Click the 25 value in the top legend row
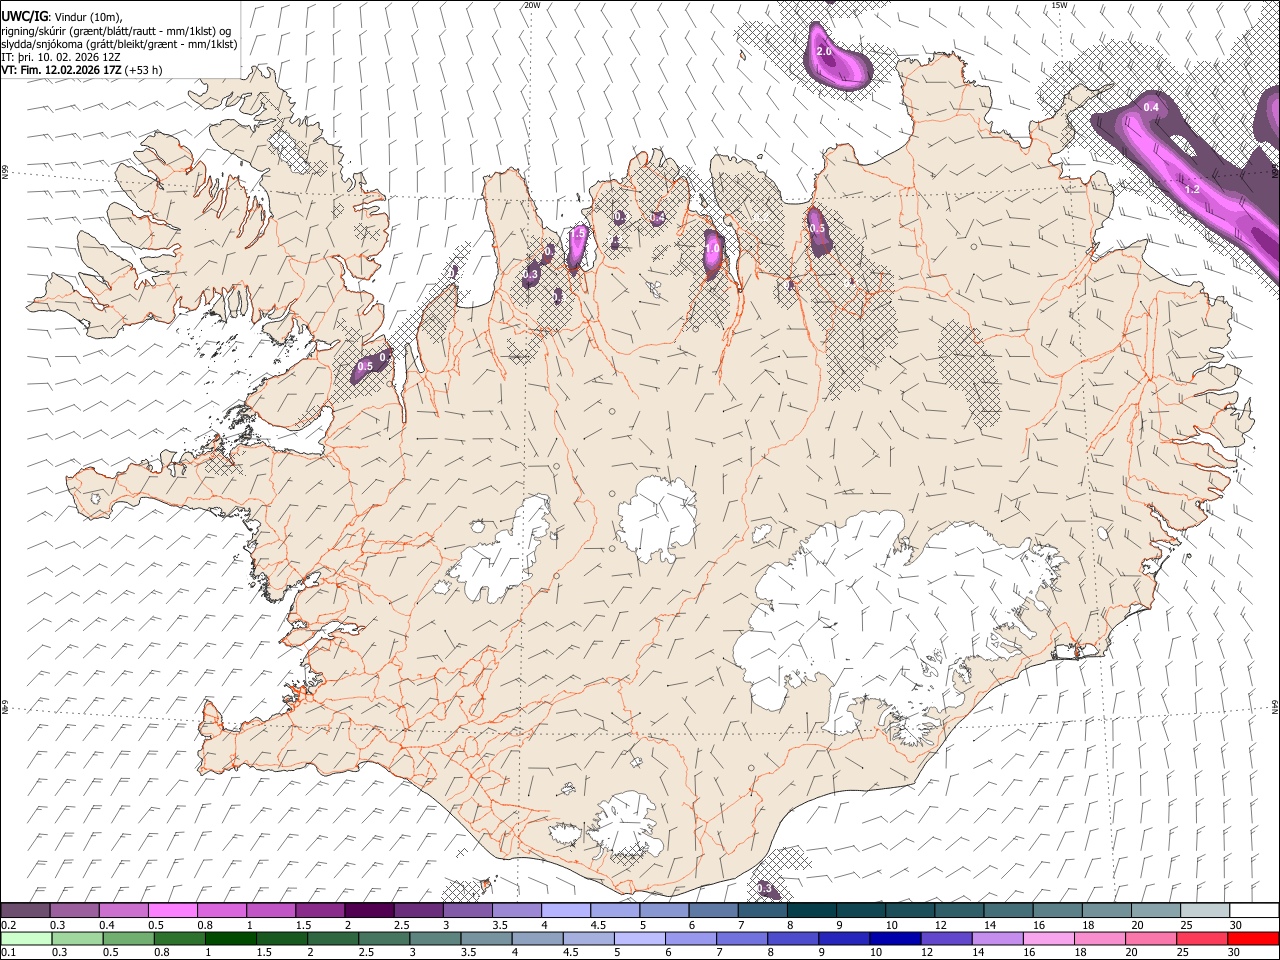The height and width of the screenshot is (960, 1280). (1186, 925)
